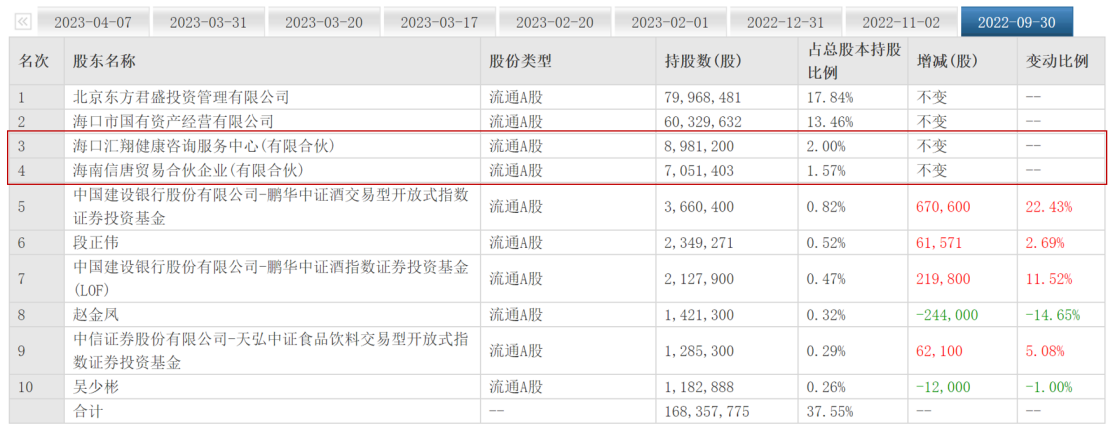Select shareholder 海南信唐贸易合伙企业(有限合伙)
This screenshot has height=429, width=1113.
pos(188,170)
